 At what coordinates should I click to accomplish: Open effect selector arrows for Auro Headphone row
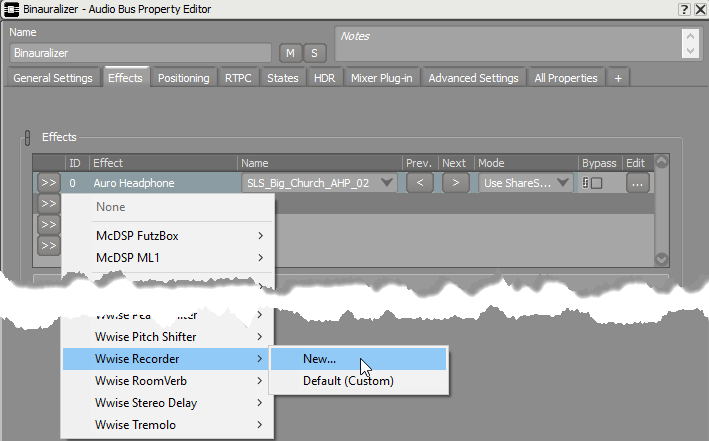point(49,183)
